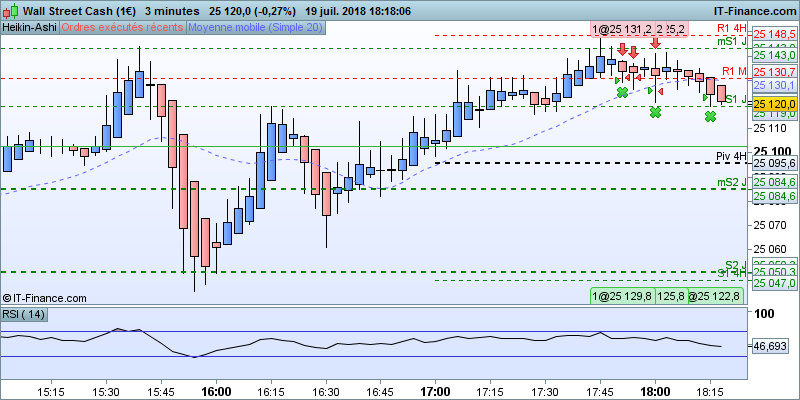The width and height of the screenshot is (800, 400).
Task: Click the Wall Street Cash (1€) title
Action: click(81, 11)
